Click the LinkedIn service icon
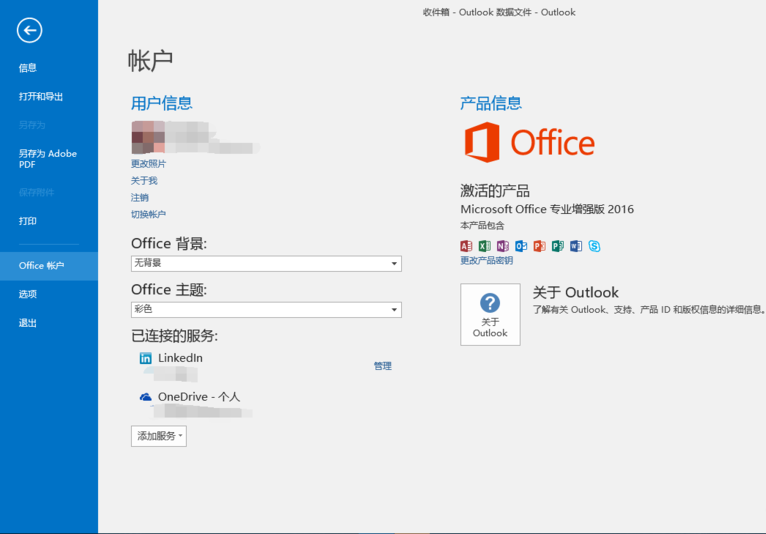Viewport: 766px width, 534px height. 146,358
